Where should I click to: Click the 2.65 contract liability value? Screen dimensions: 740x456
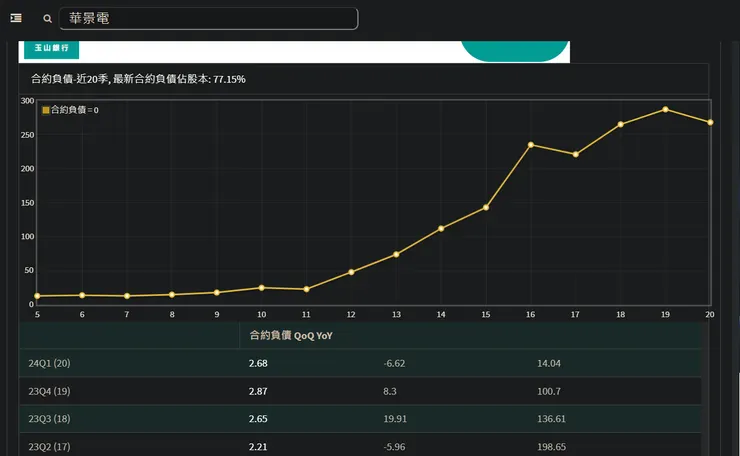[258, 419]
